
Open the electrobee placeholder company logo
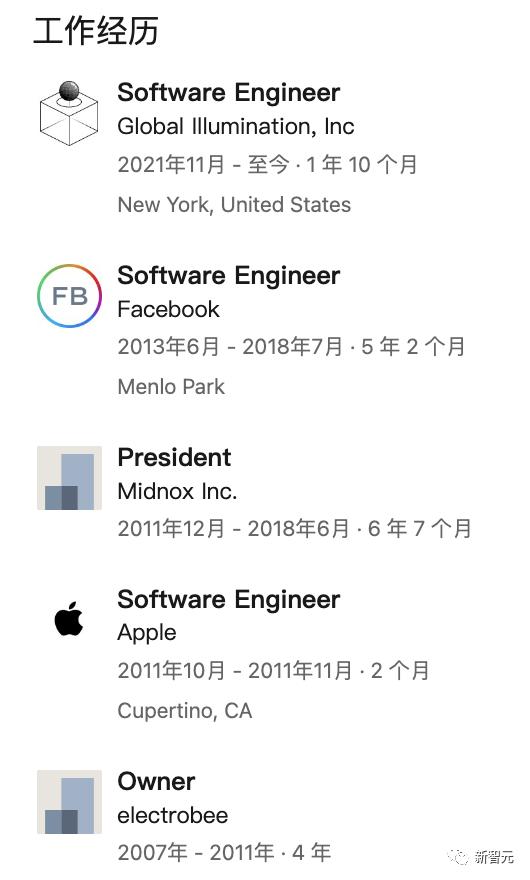[70, 802]
